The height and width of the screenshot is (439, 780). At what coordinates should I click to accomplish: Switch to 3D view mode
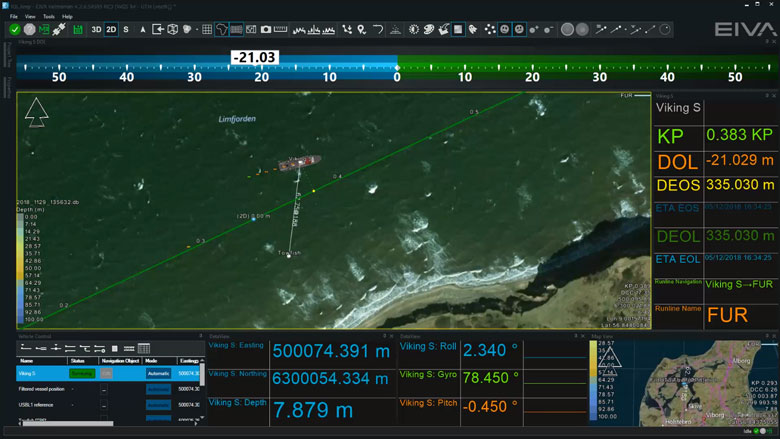click(x=97, y=30)
